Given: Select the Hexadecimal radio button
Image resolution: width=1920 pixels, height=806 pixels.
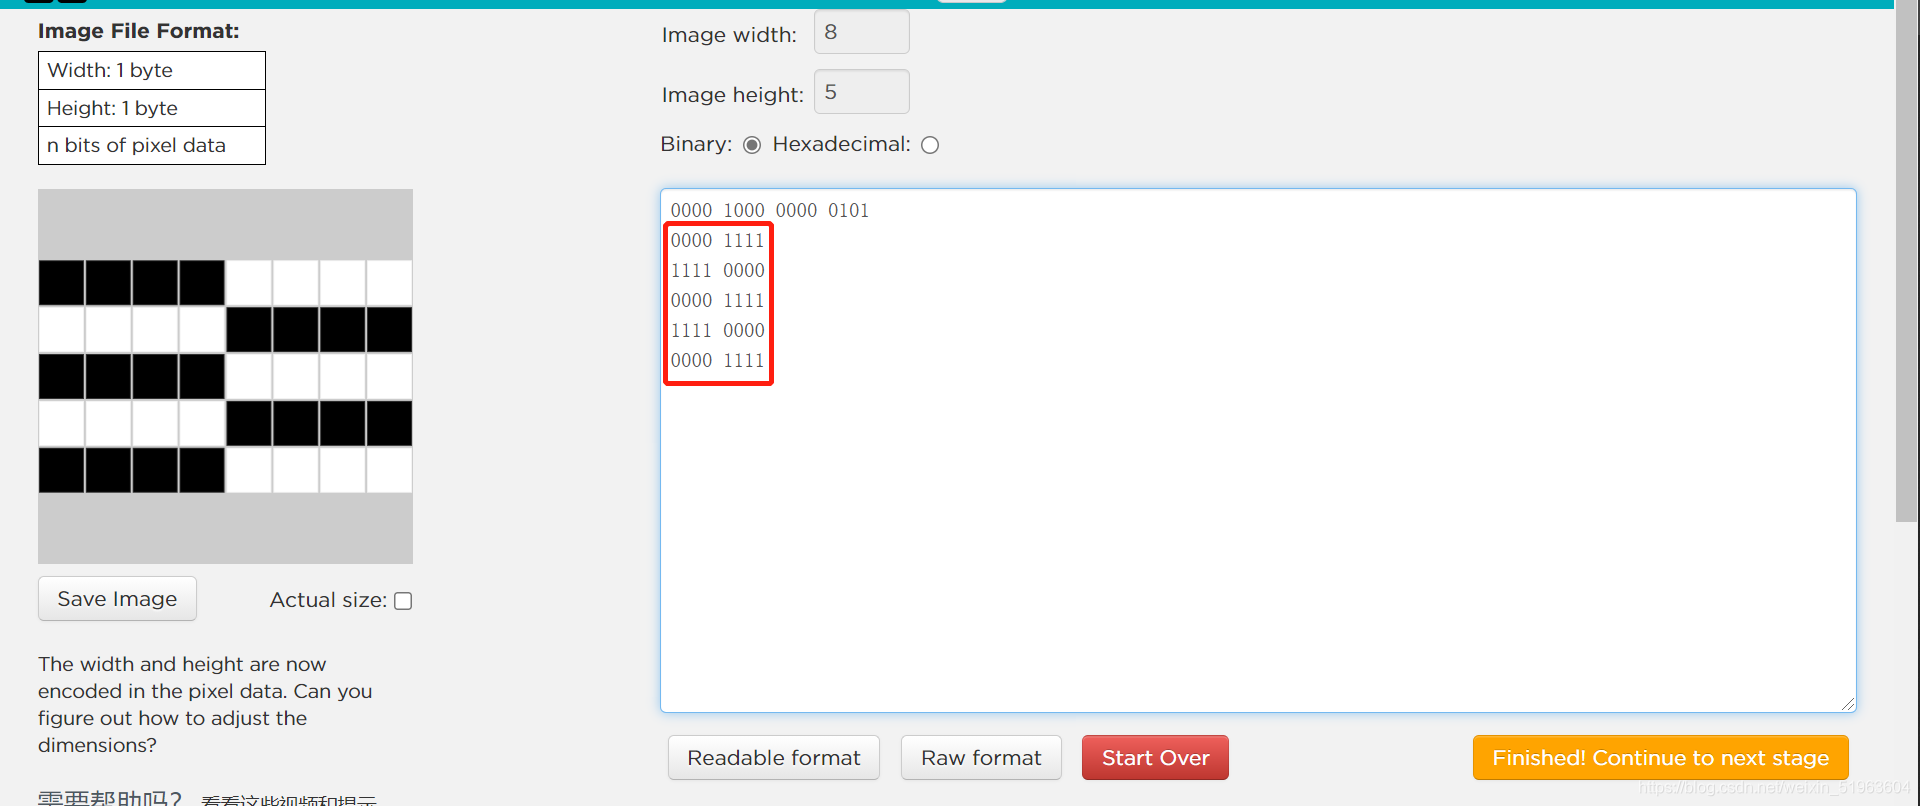Looking at the screenshot, I should pyautogui.click(x=930, y=145).
